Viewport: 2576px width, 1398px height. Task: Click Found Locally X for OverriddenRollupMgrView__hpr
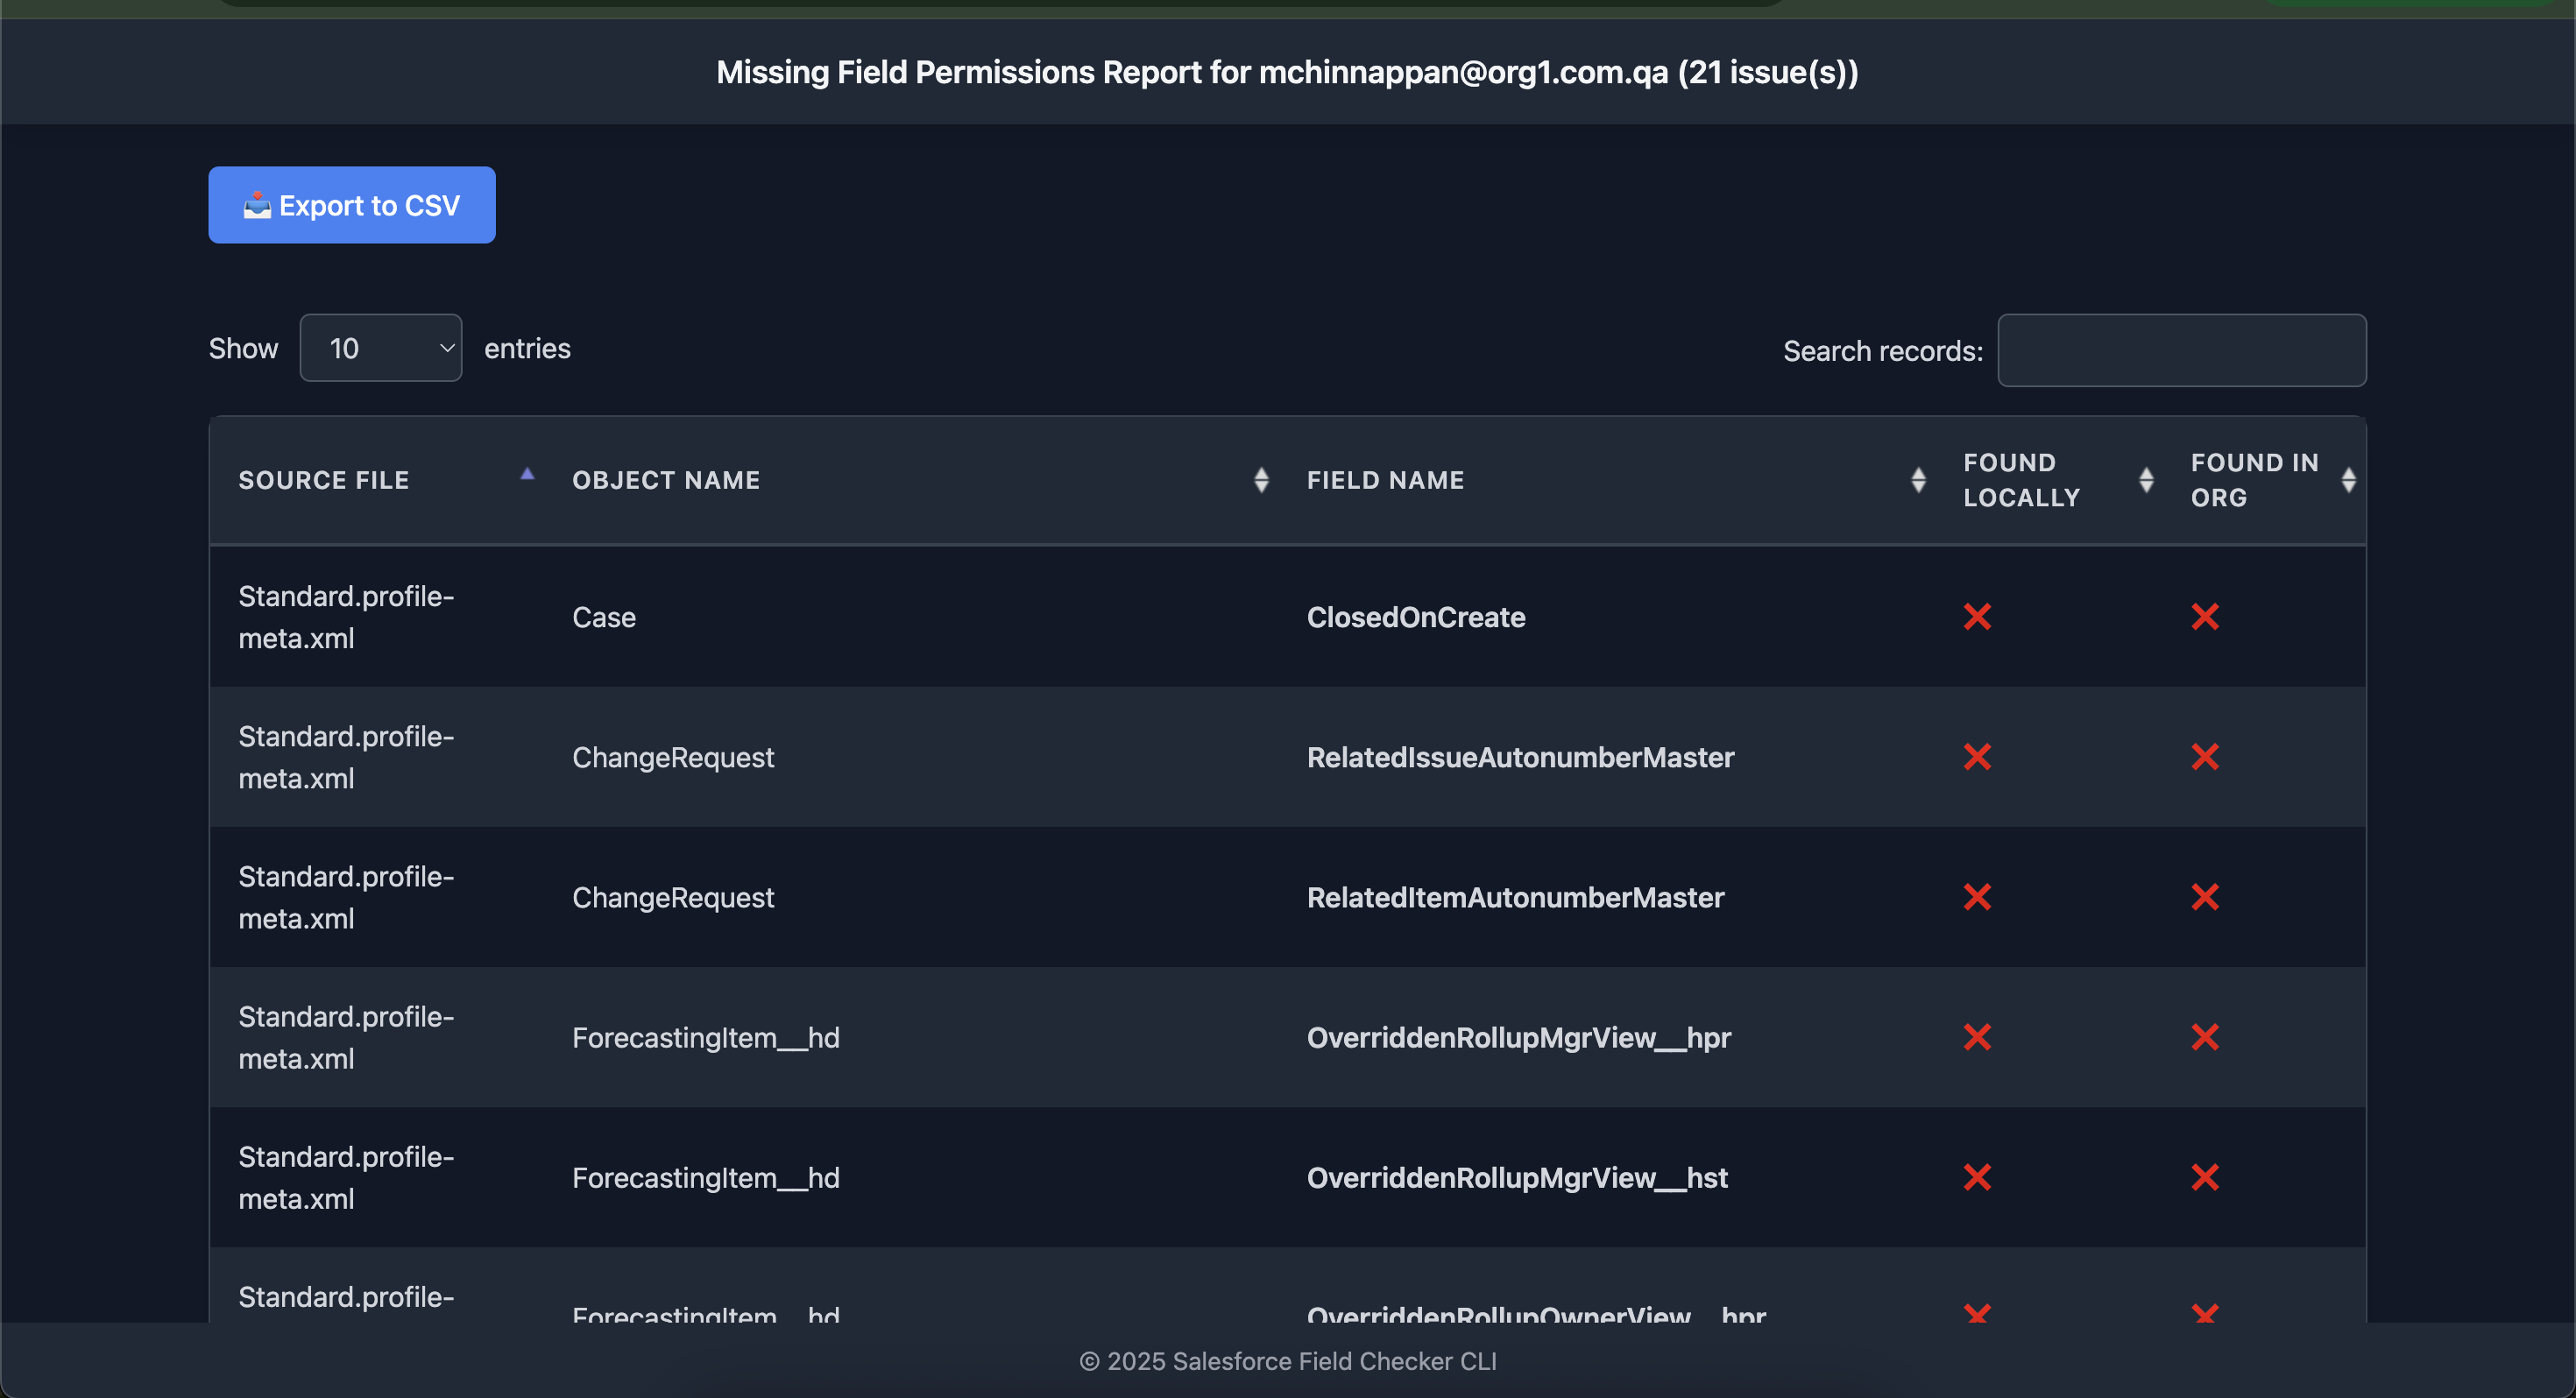tap(1976, 1037)
